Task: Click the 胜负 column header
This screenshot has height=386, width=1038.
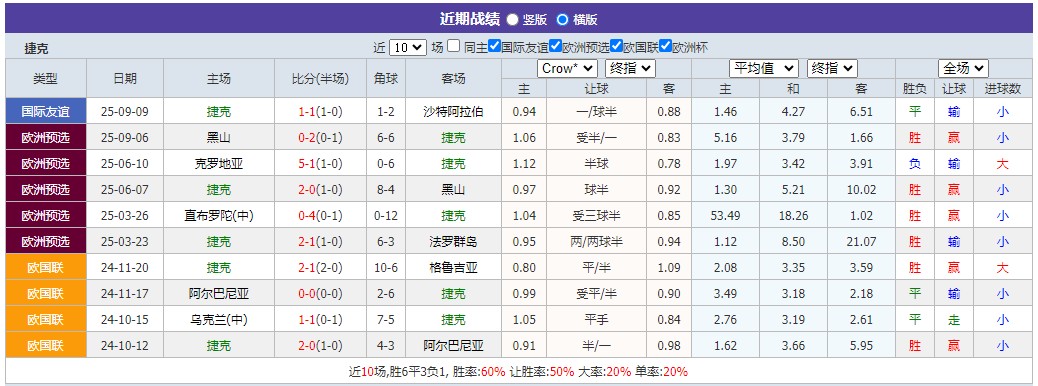Action: coord(915,89)
